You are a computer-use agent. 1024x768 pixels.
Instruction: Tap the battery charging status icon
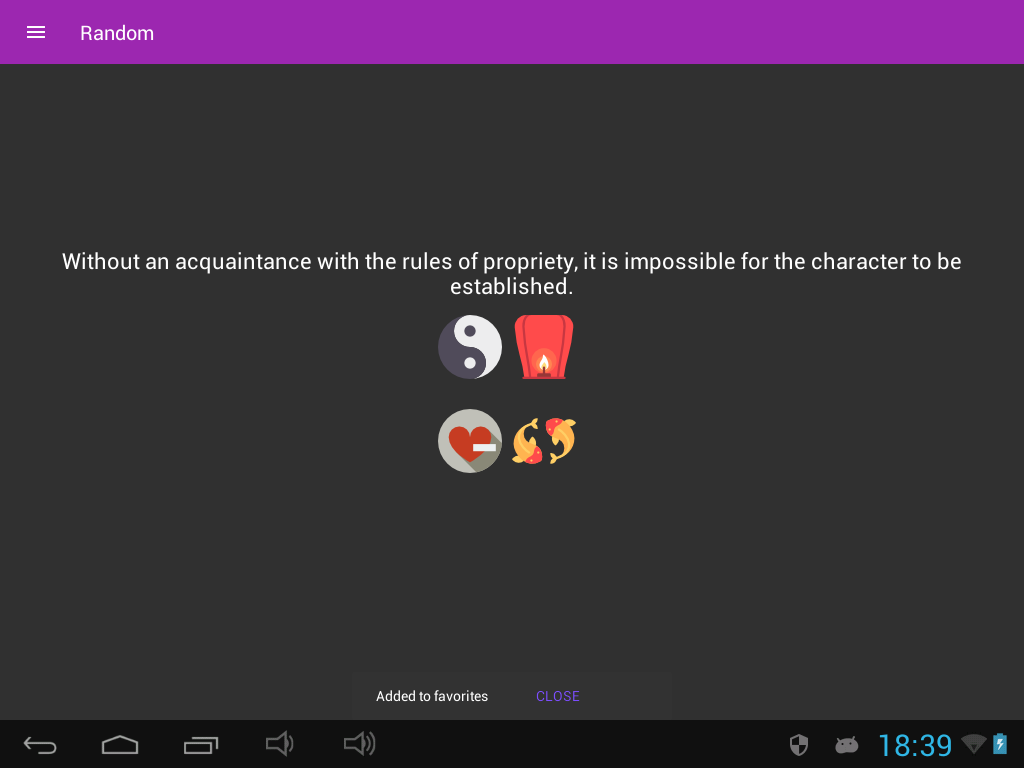1000,744
